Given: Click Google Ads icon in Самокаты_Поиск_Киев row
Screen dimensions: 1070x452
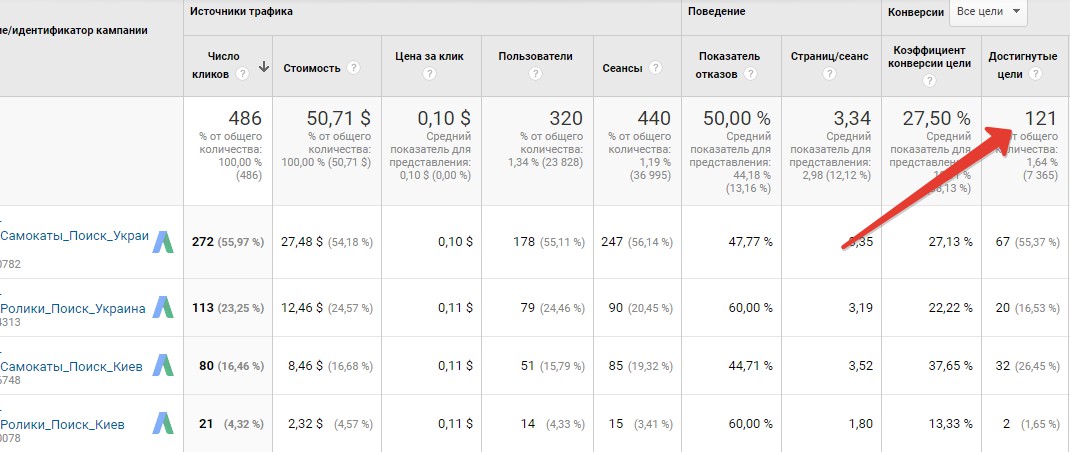Looking at the screenshot, I should (163, 365).
